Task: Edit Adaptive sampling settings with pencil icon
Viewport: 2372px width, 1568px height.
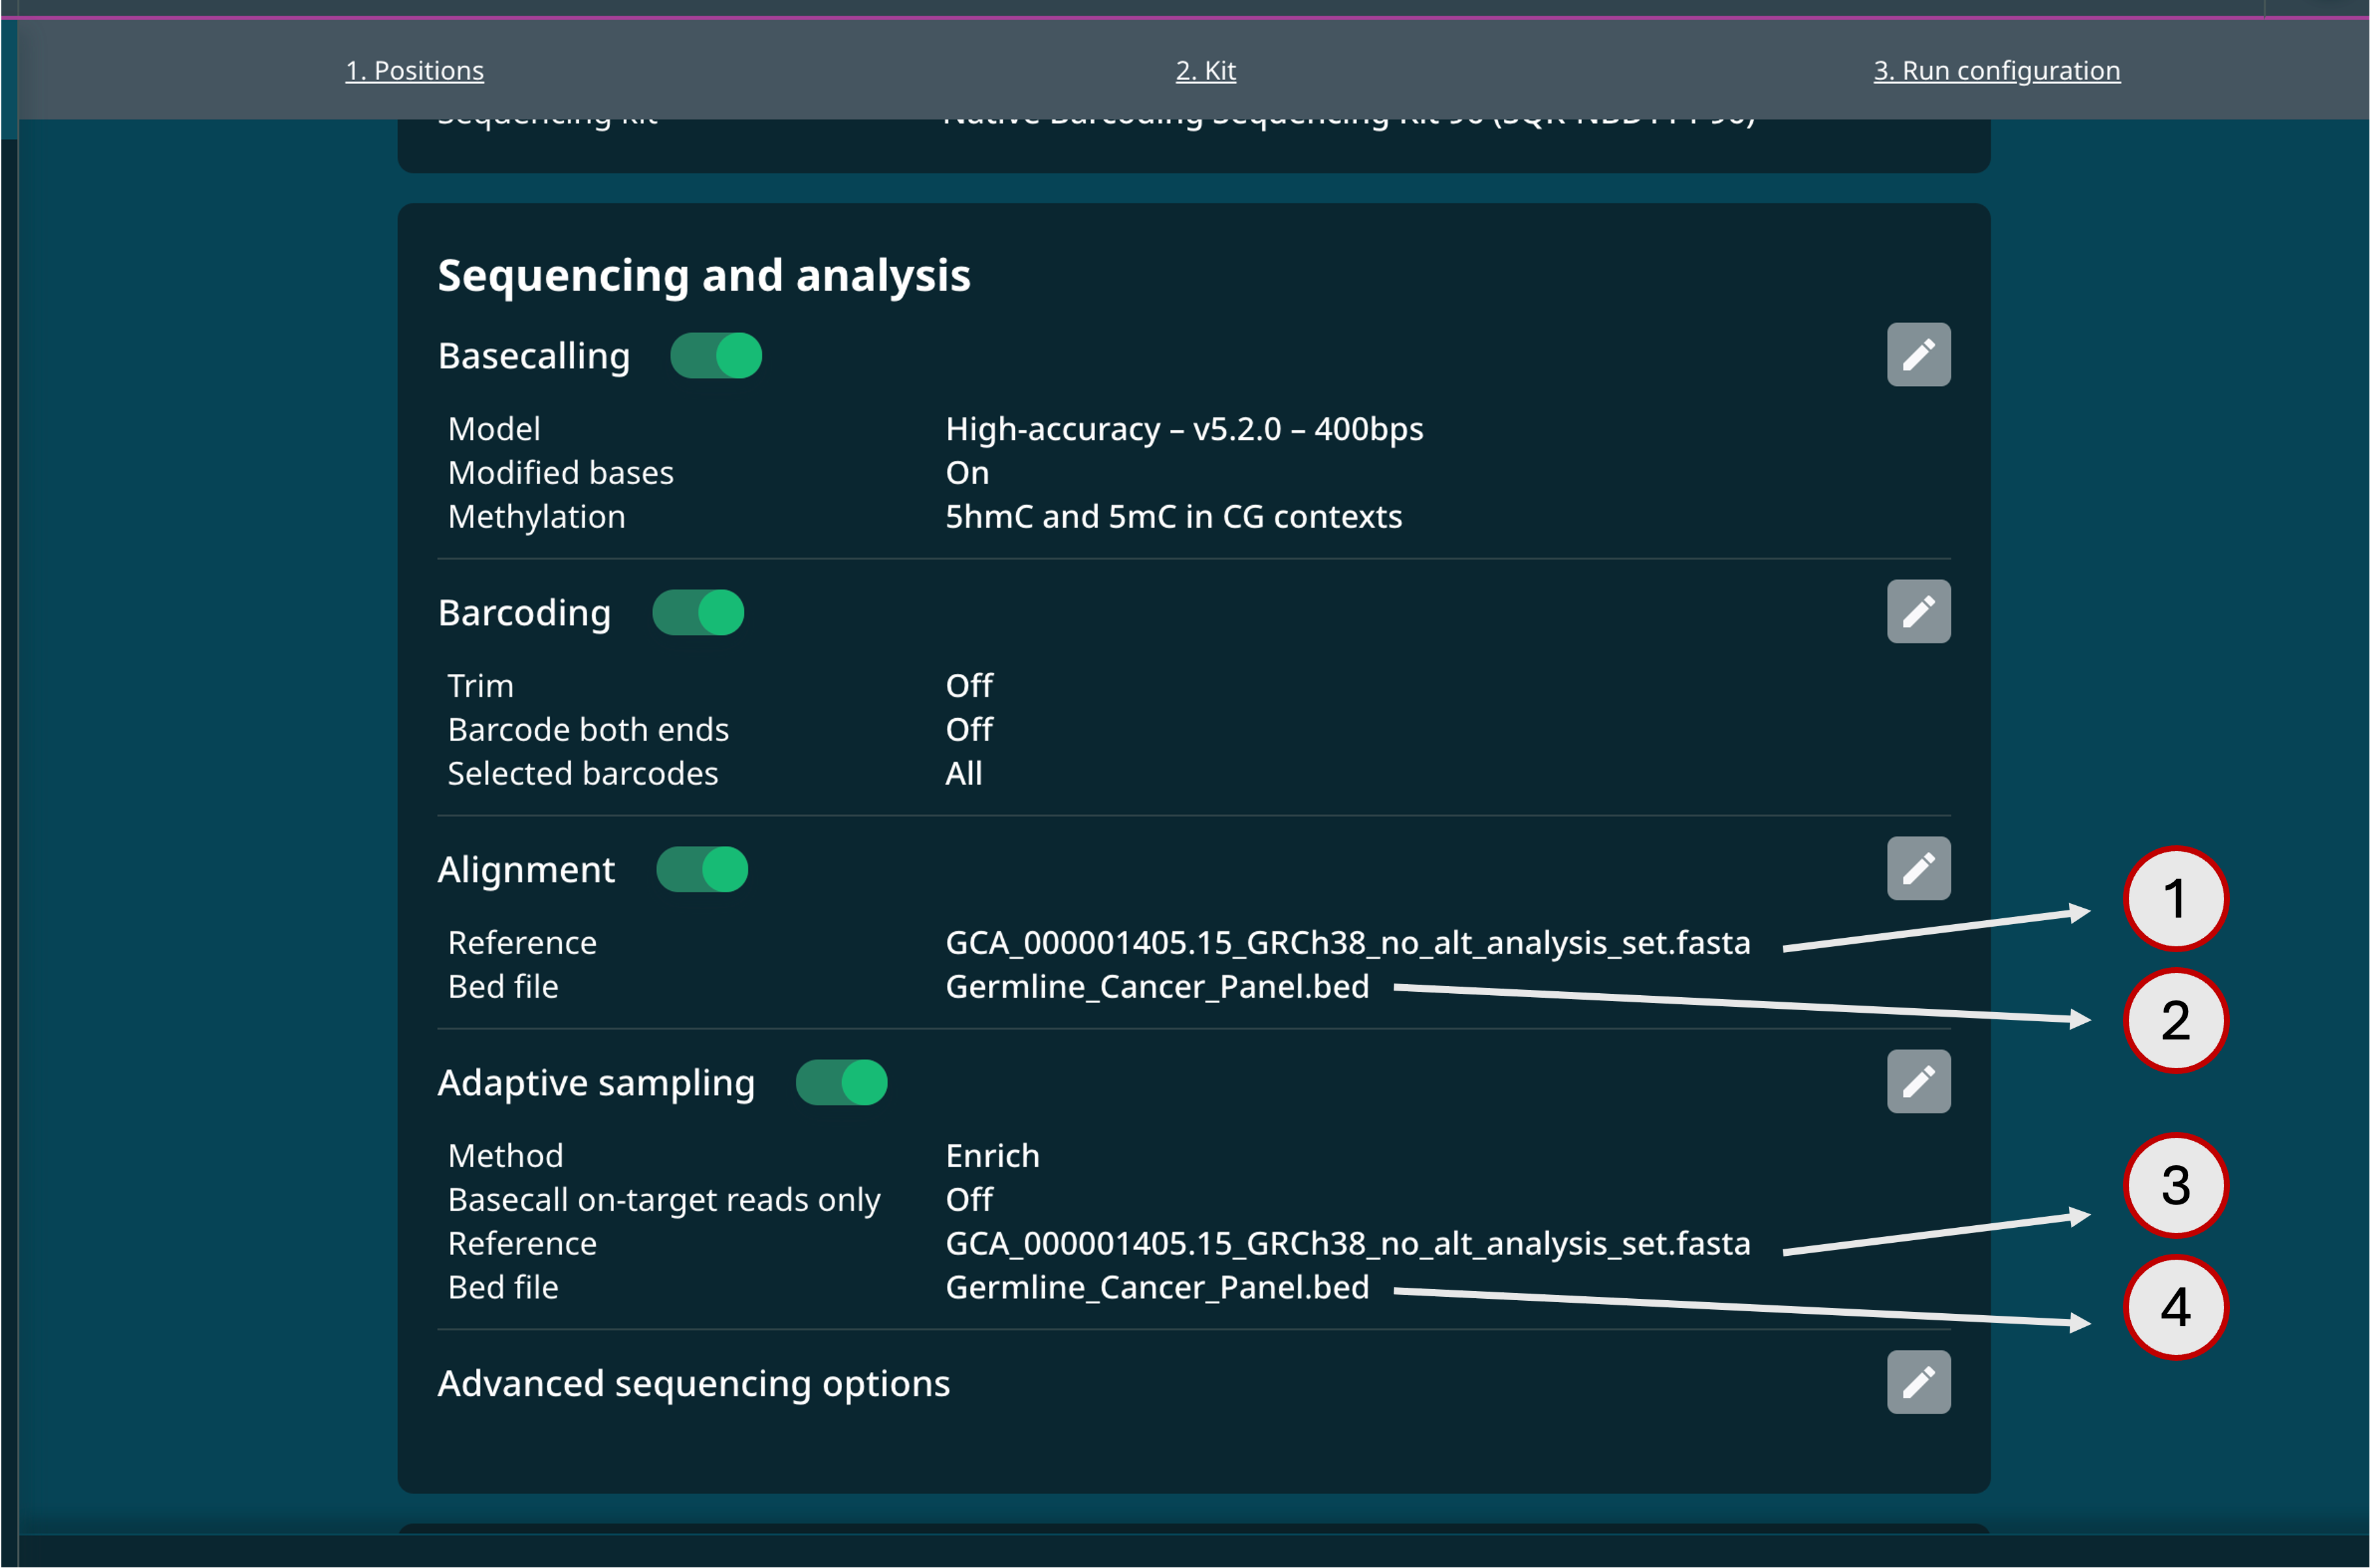Action: coord(1918,1081)
